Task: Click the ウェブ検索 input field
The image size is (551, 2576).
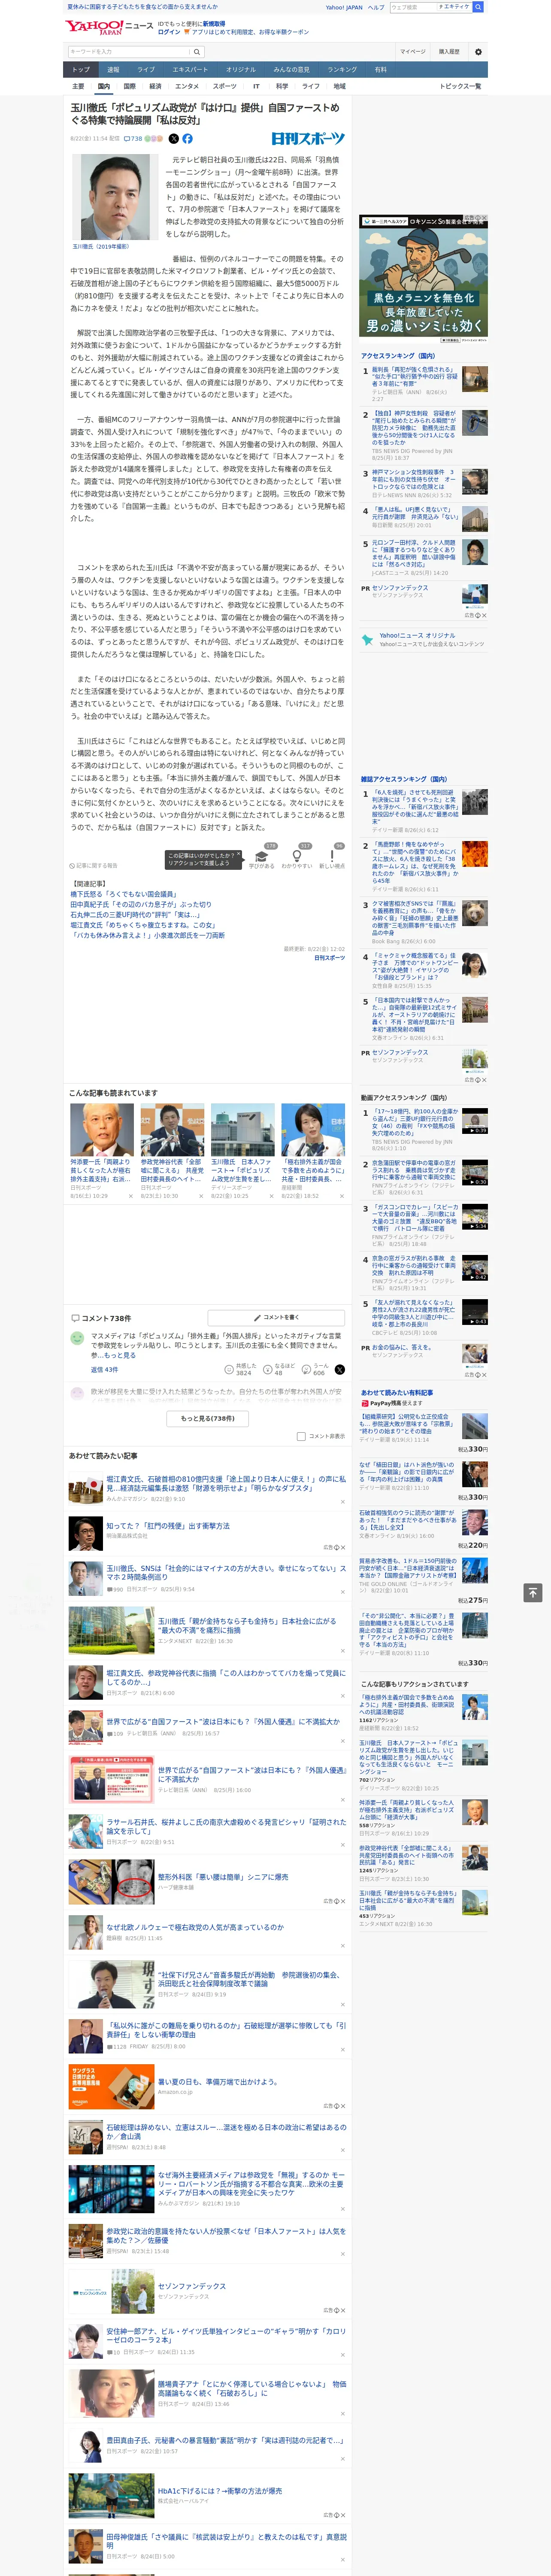Action: point(412,7)
